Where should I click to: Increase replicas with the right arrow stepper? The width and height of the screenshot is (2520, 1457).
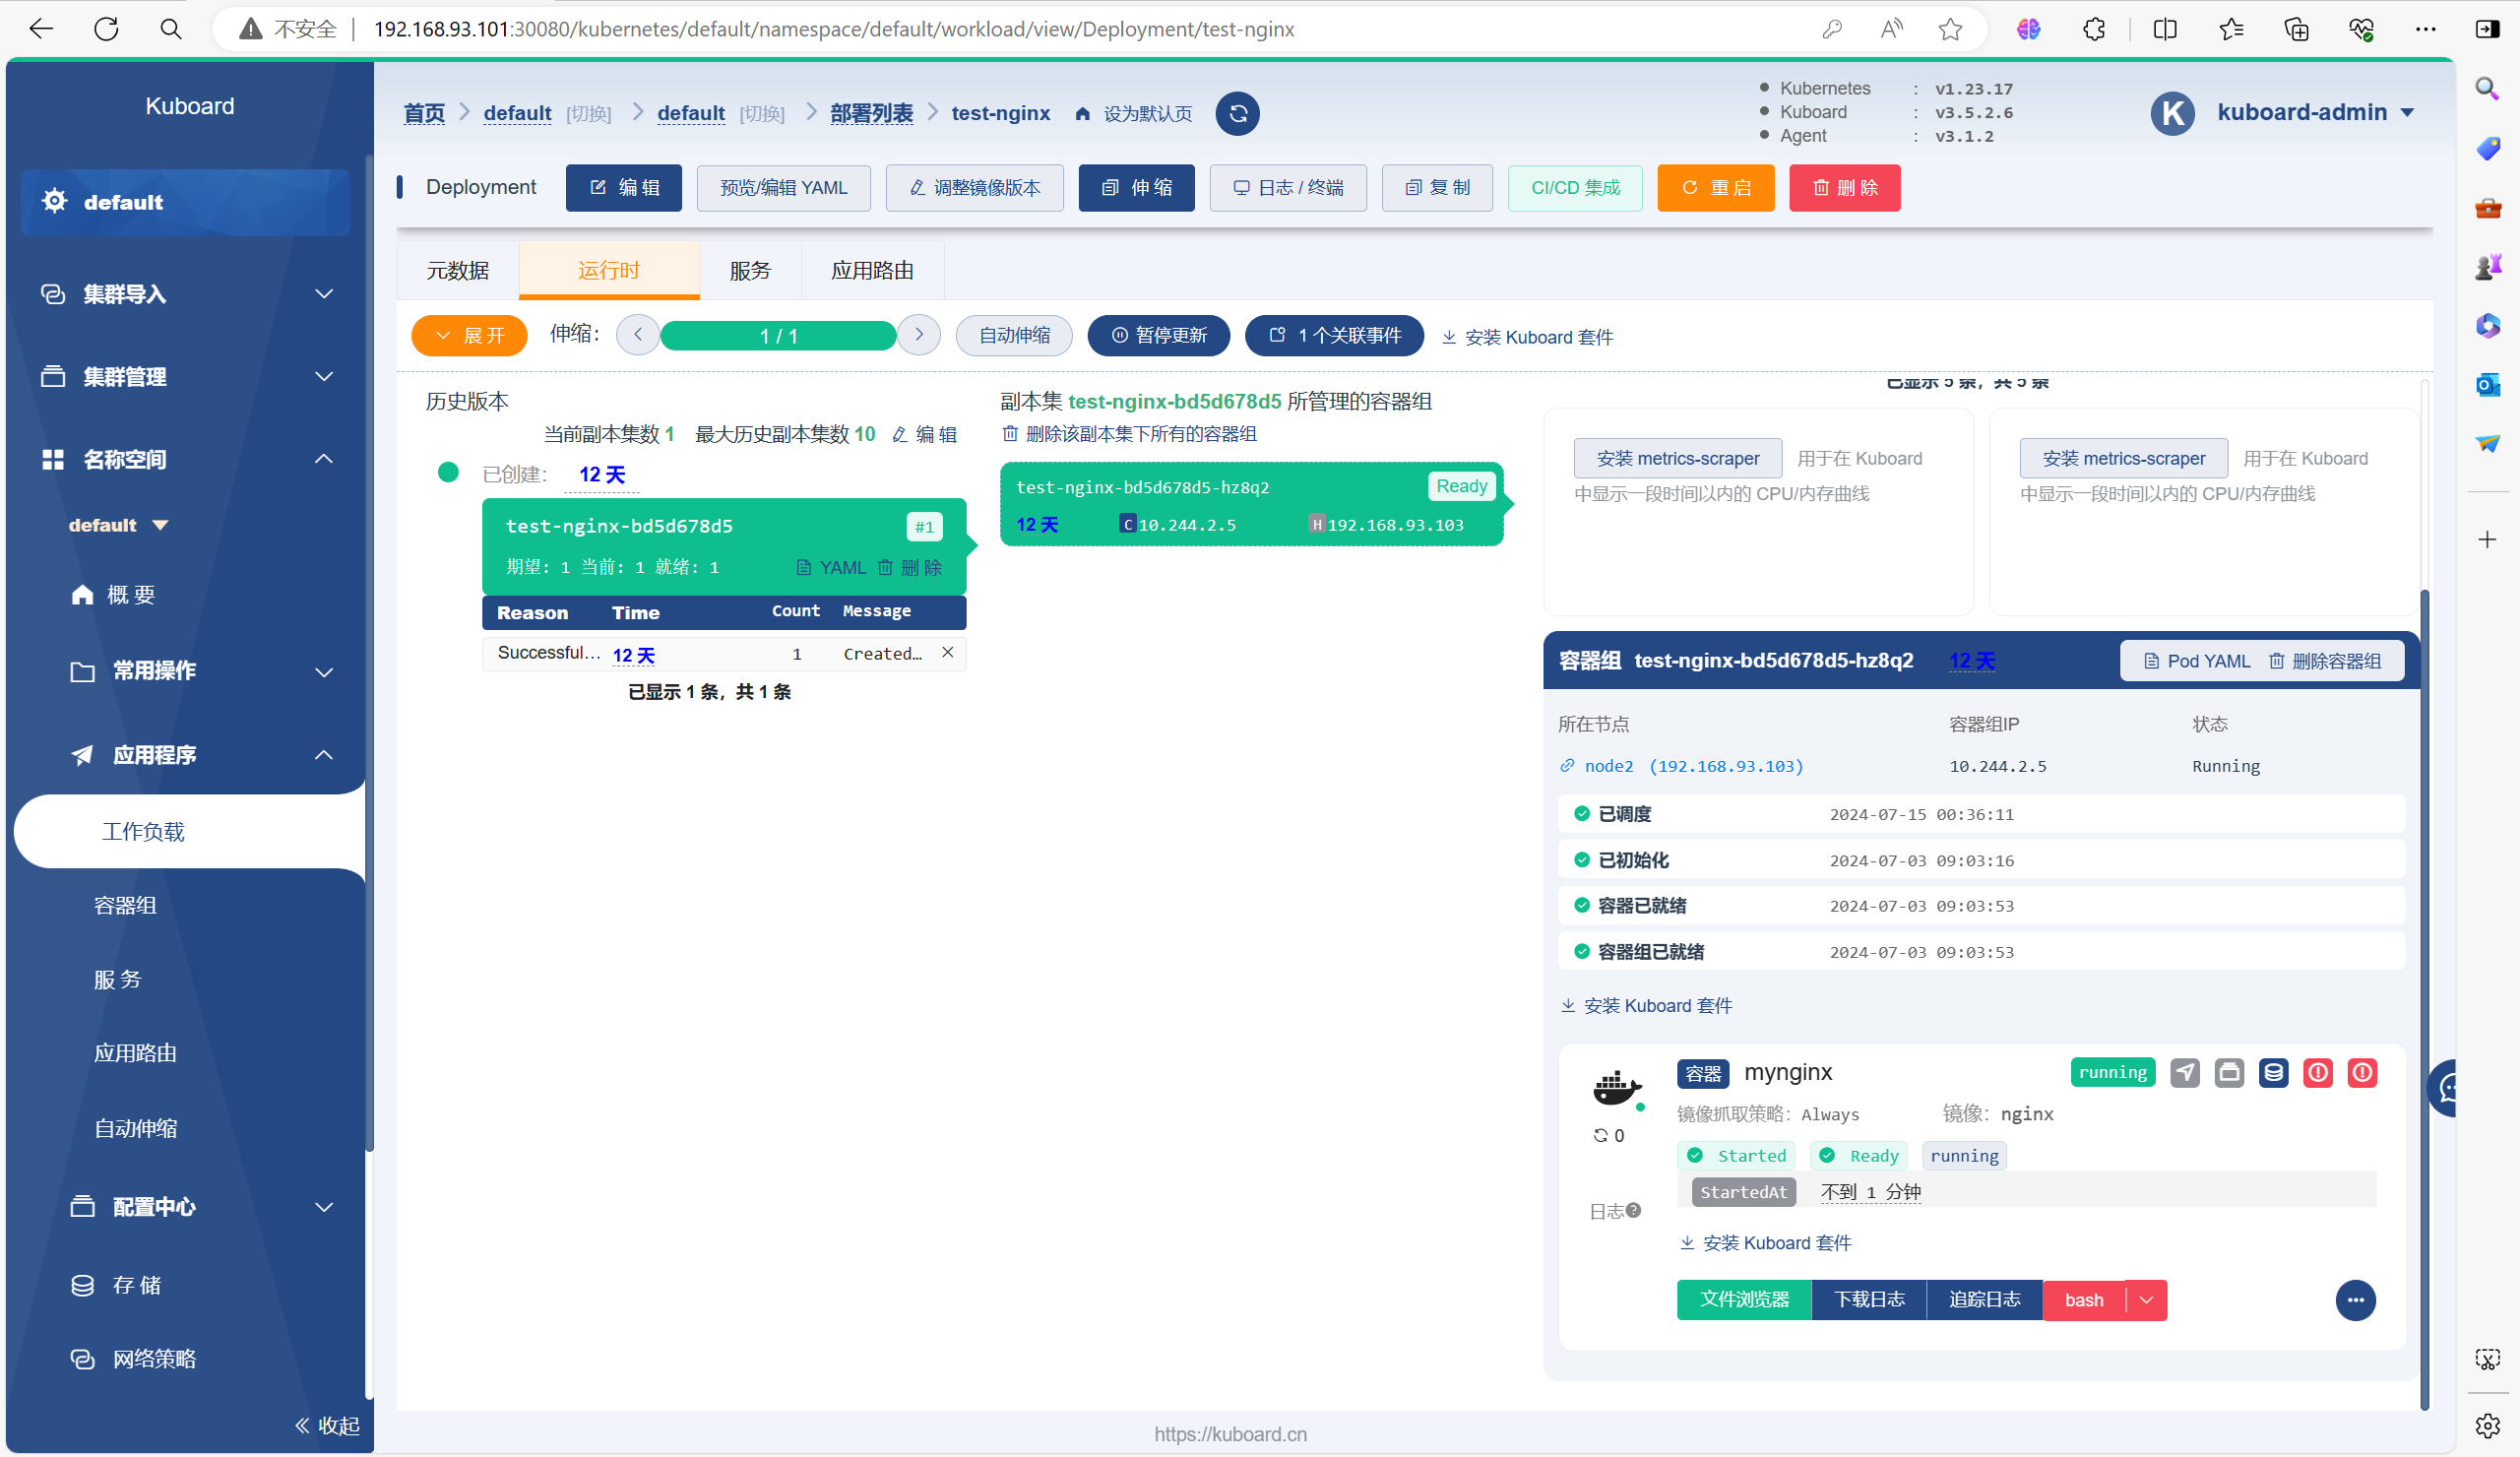pos(919,335)
